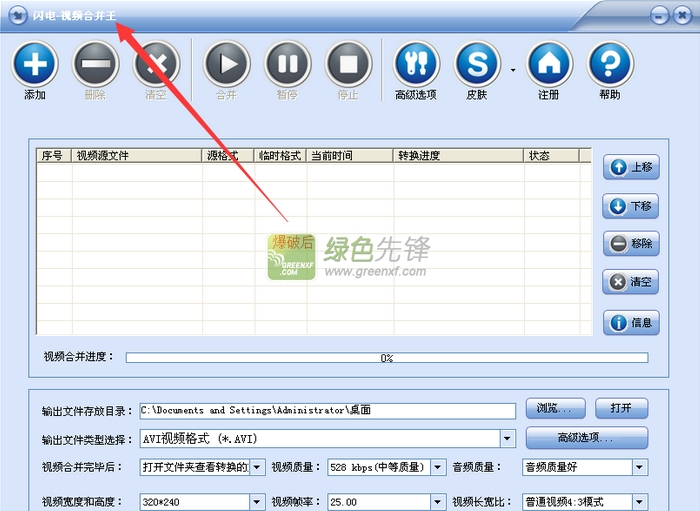Close the 闪电-视频合并王 window
This screenshot has height=511, width=700.
click(x=682, y=16)
